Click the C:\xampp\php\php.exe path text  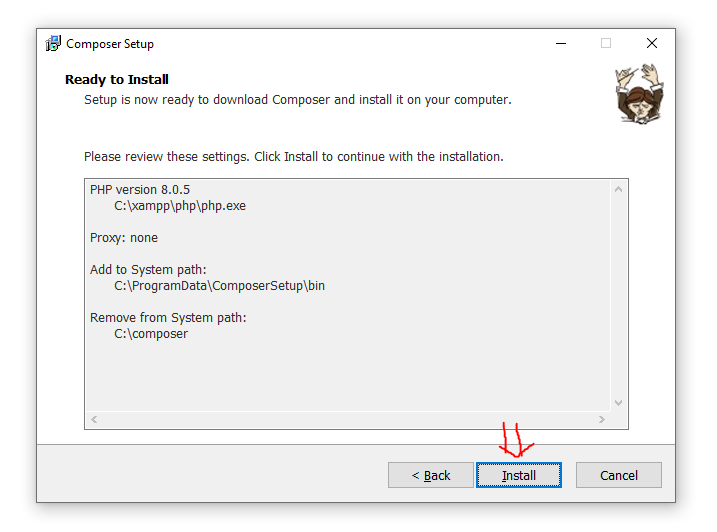(180, 206)
